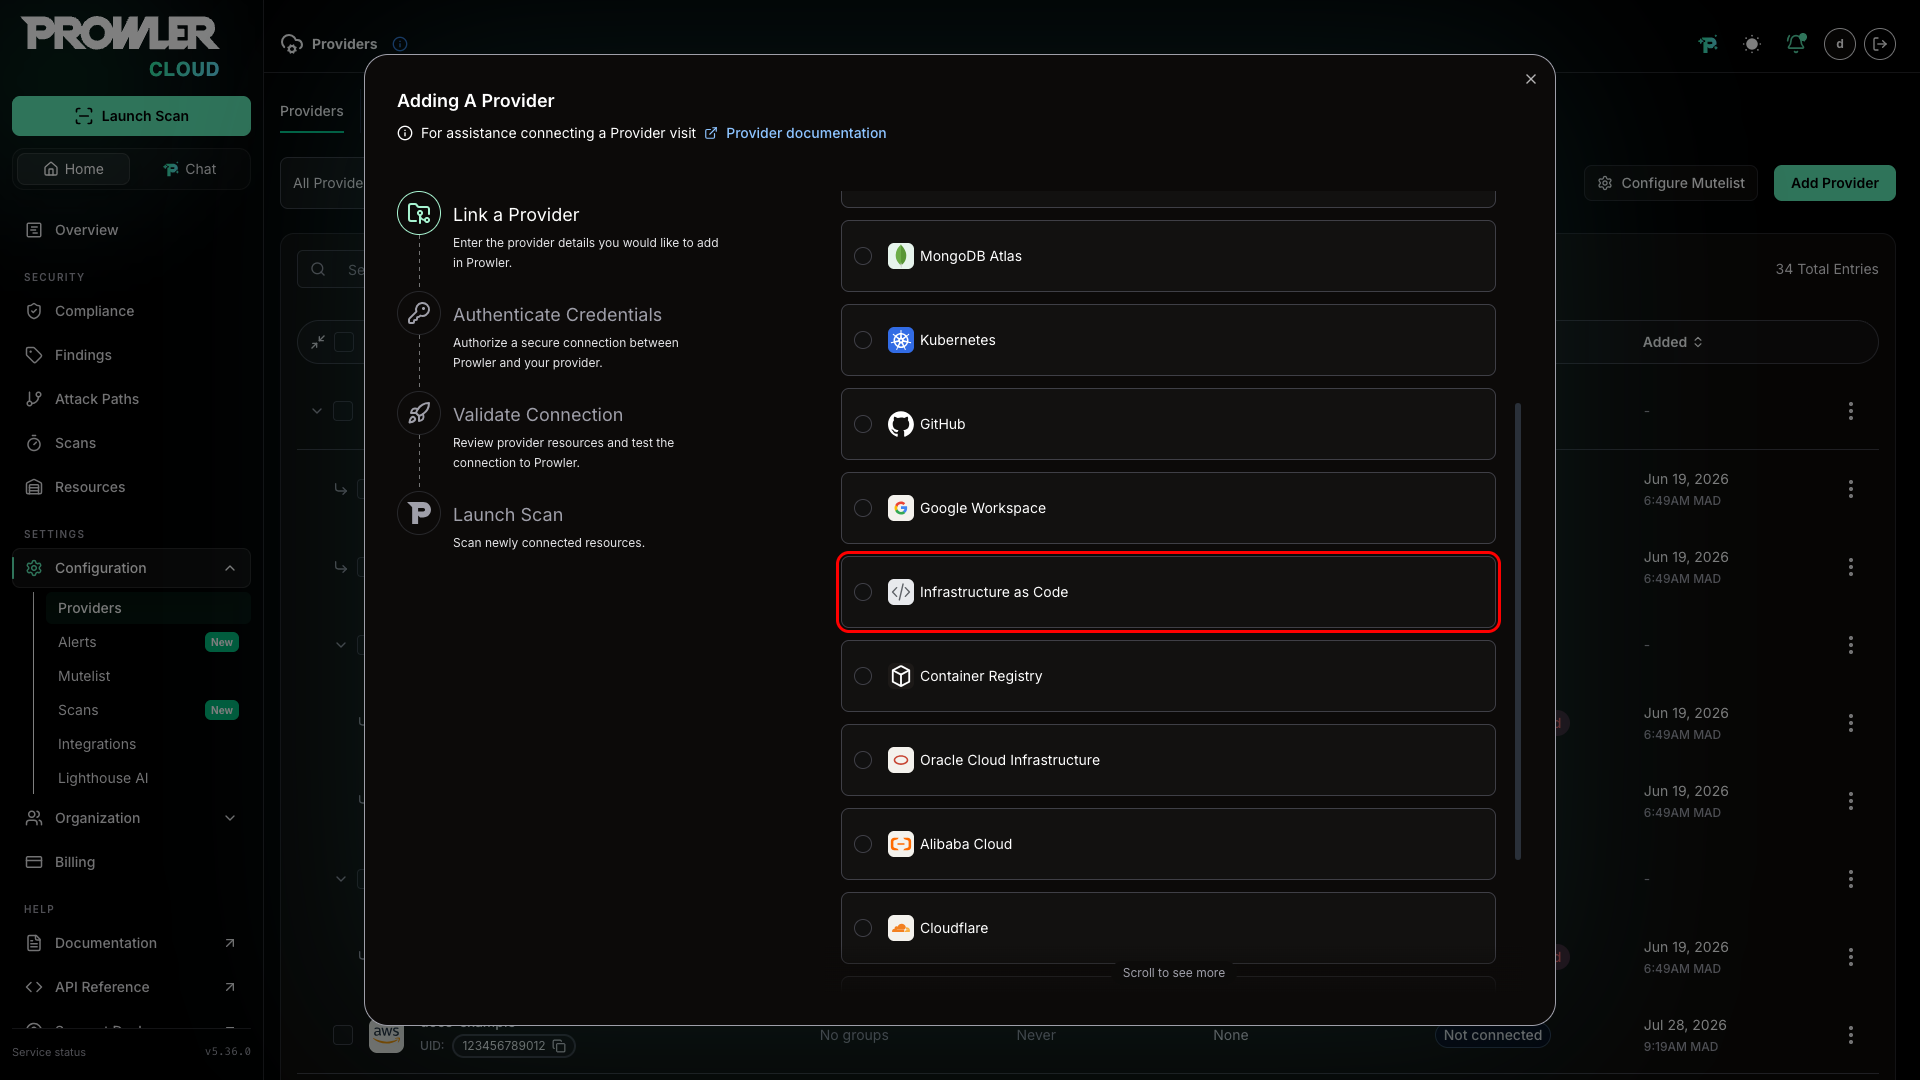The width and height of the screenshot is (1920, 1080).
Task: Expand the Organization menu chevron
Action: coord(230,818)
